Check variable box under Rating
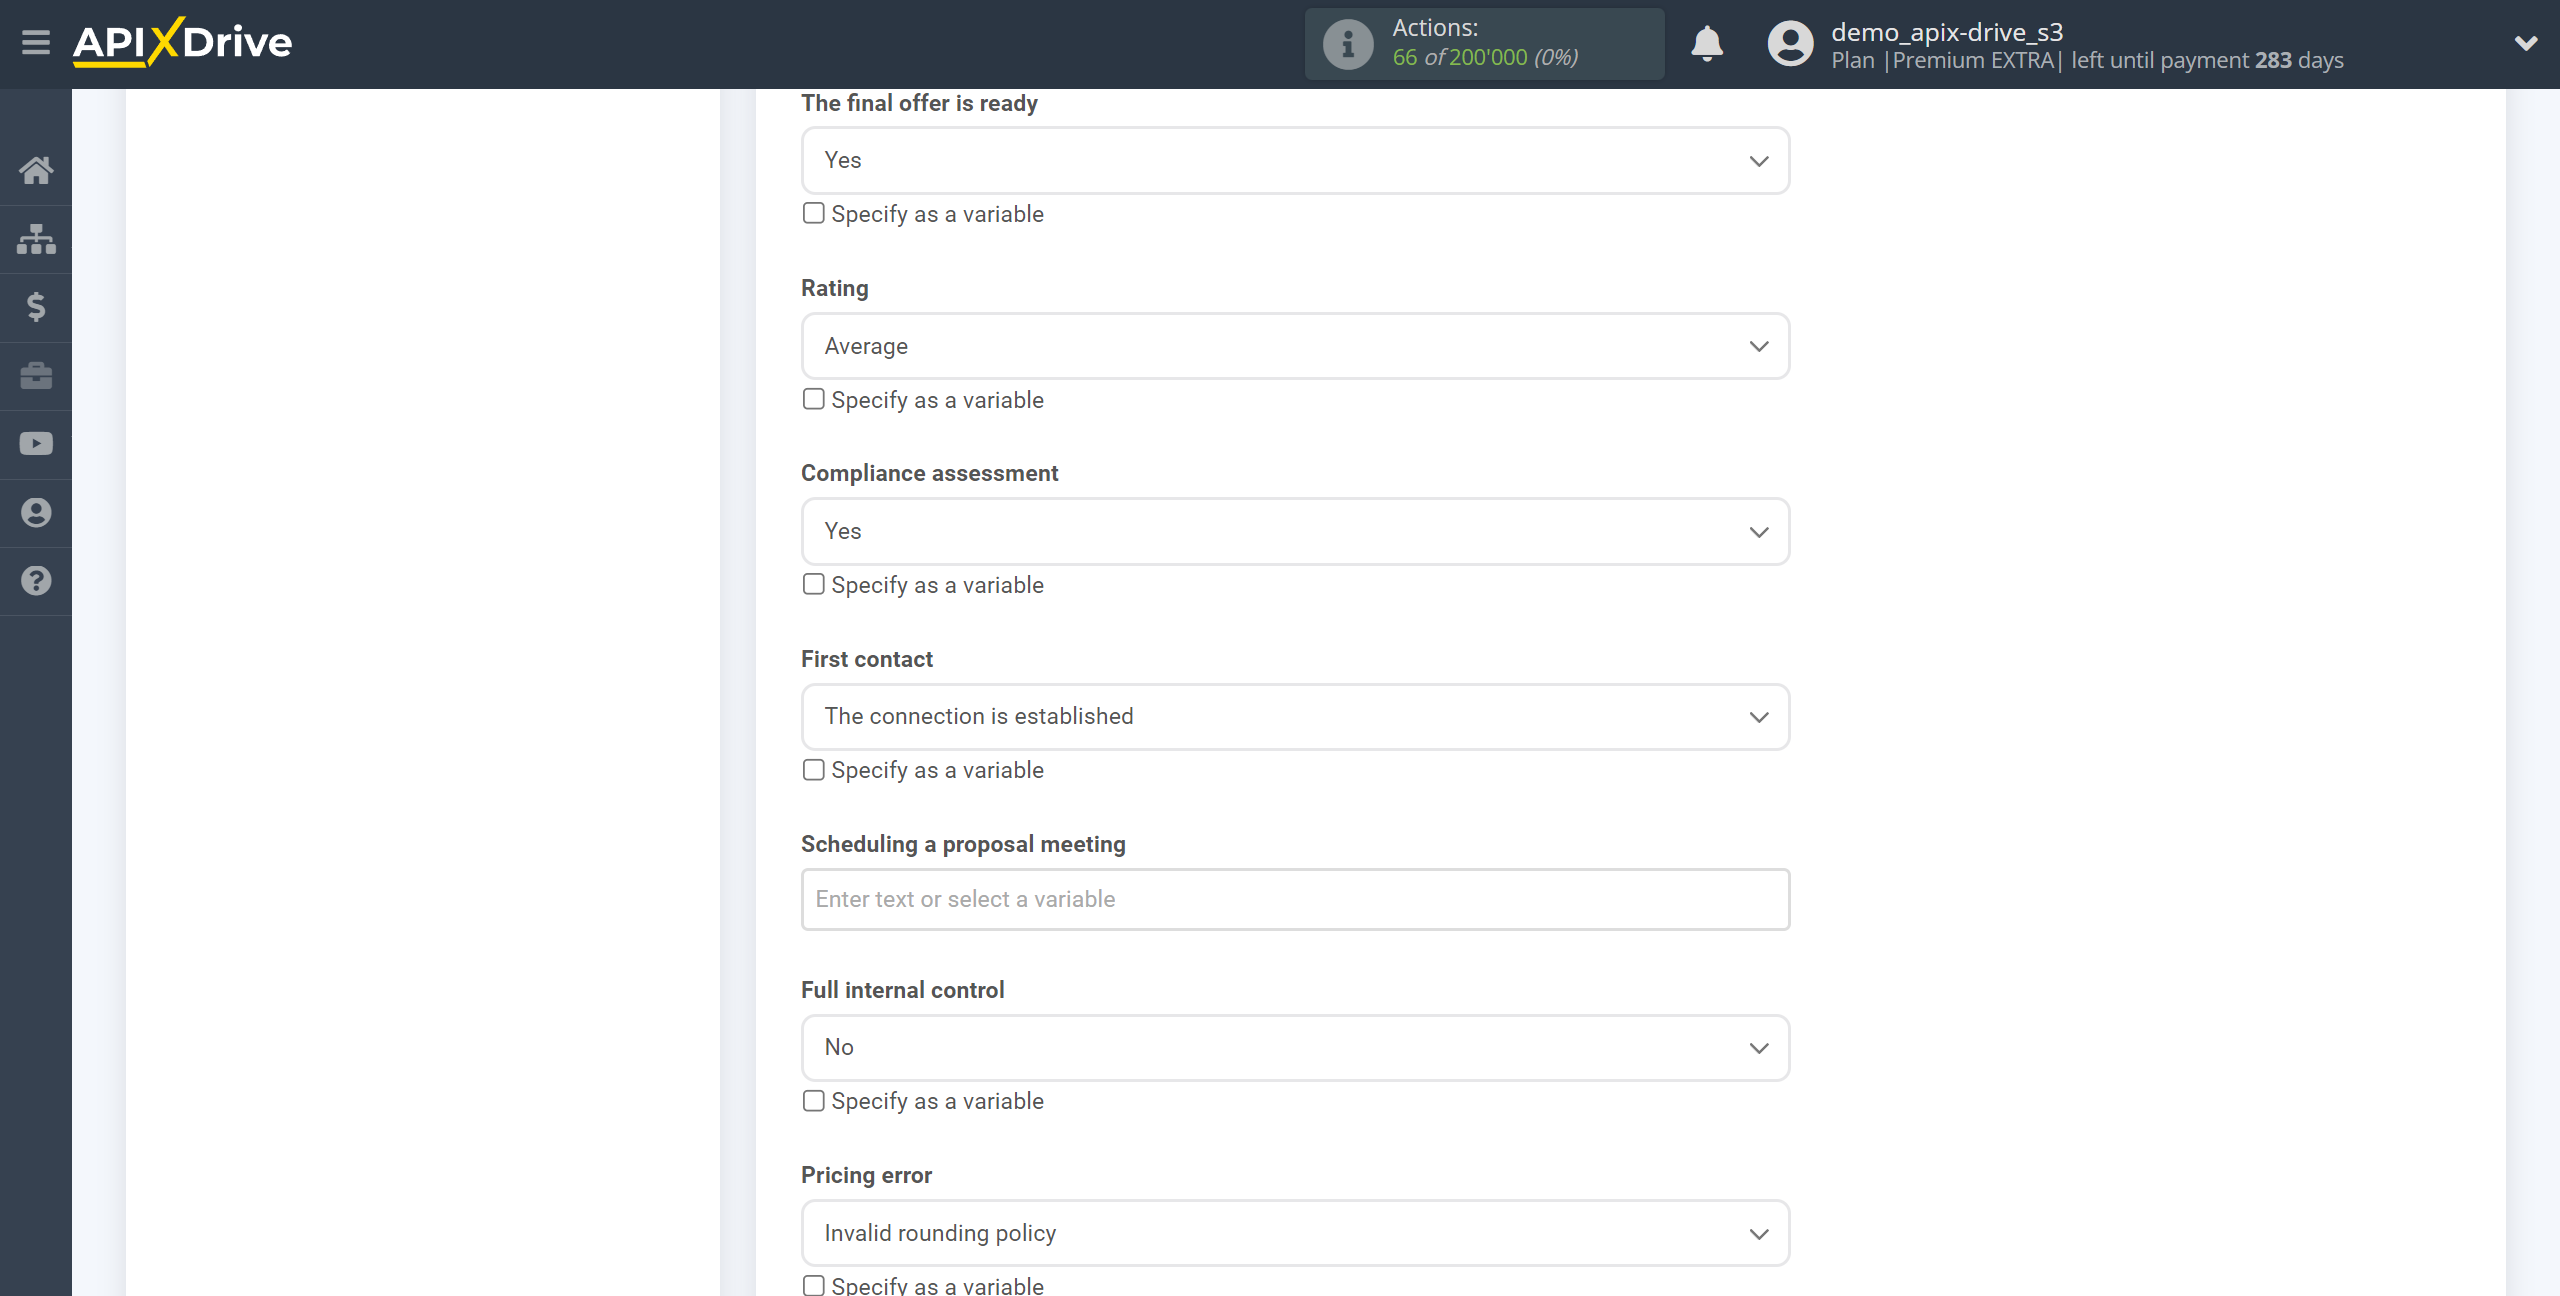2560x1296 pixels. coord(814,399)
